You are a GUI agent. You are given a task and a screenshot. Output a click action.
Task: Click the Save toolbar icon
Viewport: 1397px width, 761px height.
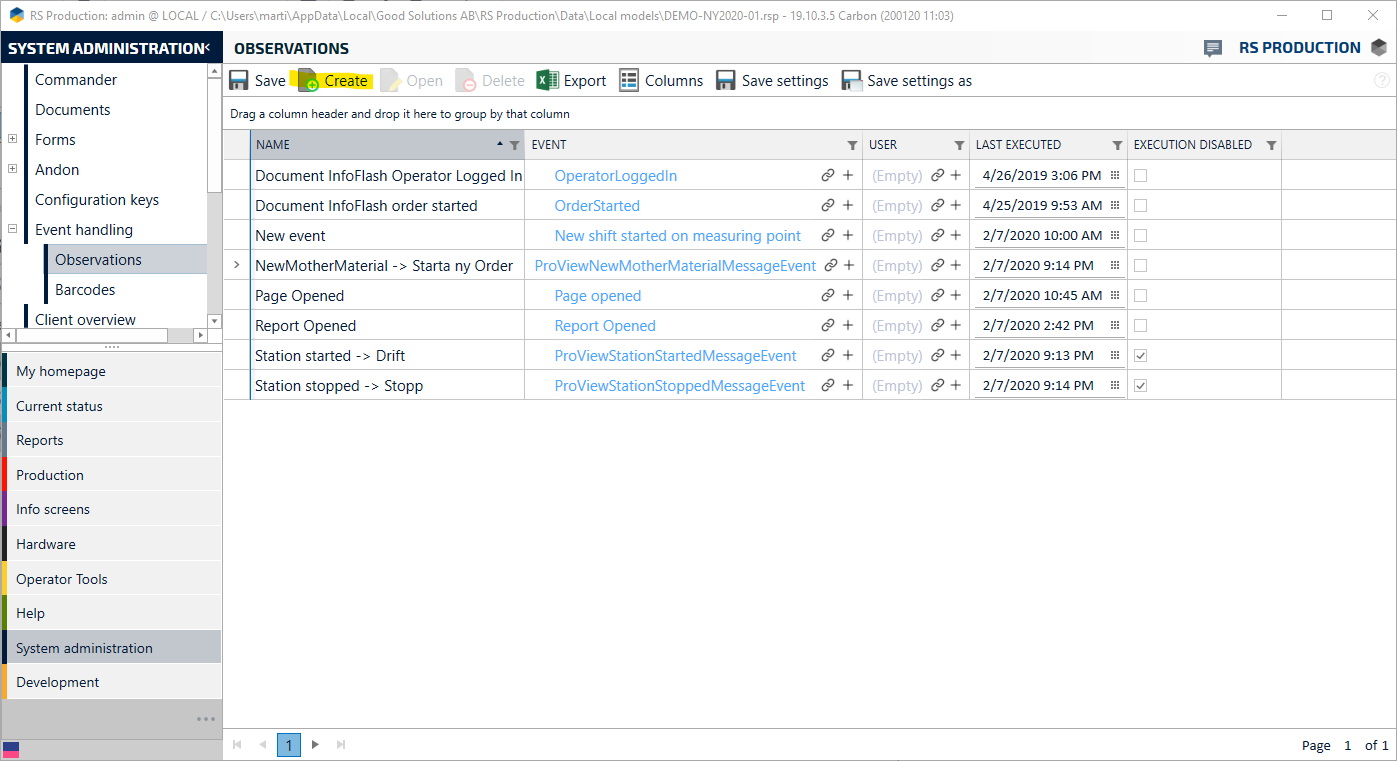[x=240, y=81]
